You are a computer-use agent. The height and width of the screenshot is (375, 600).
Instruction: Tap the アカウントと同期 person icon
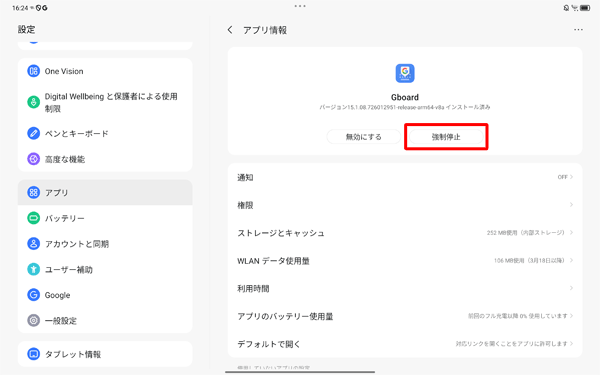[33, 244]
